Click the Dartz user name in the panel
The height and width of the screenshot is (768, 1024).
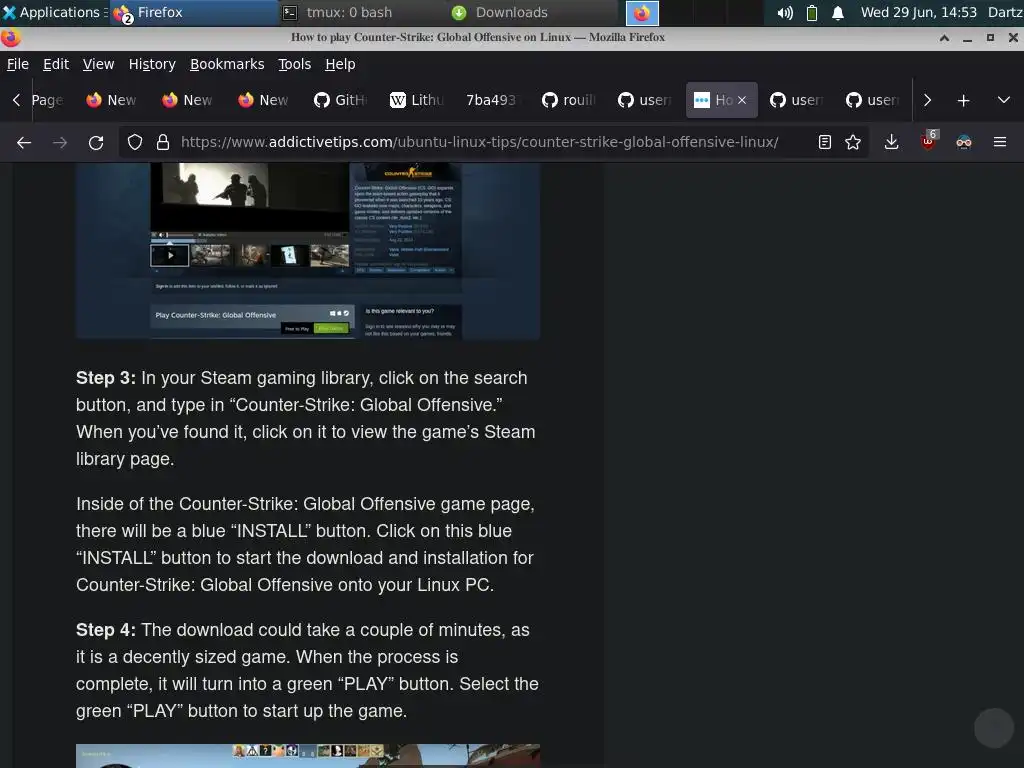click(x=1005, y=12)
